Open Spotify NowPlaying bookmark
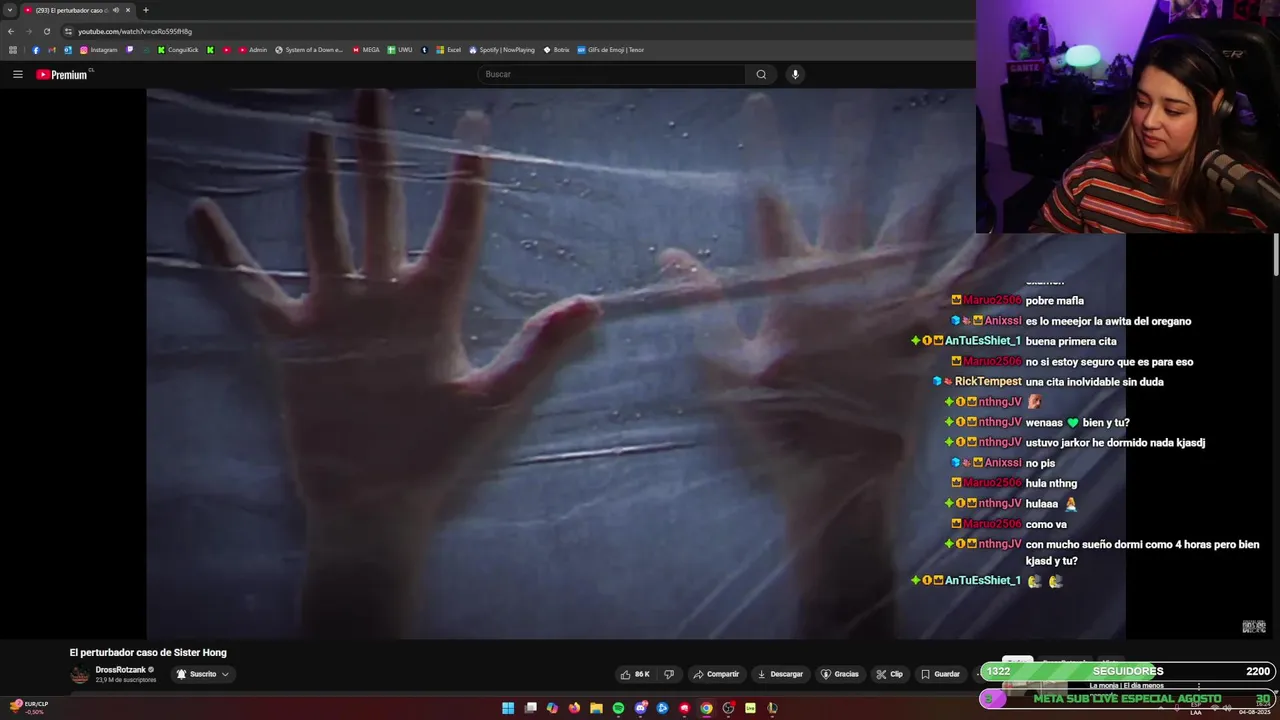Viewport: 1280px width, 720px height. point(502,49)
